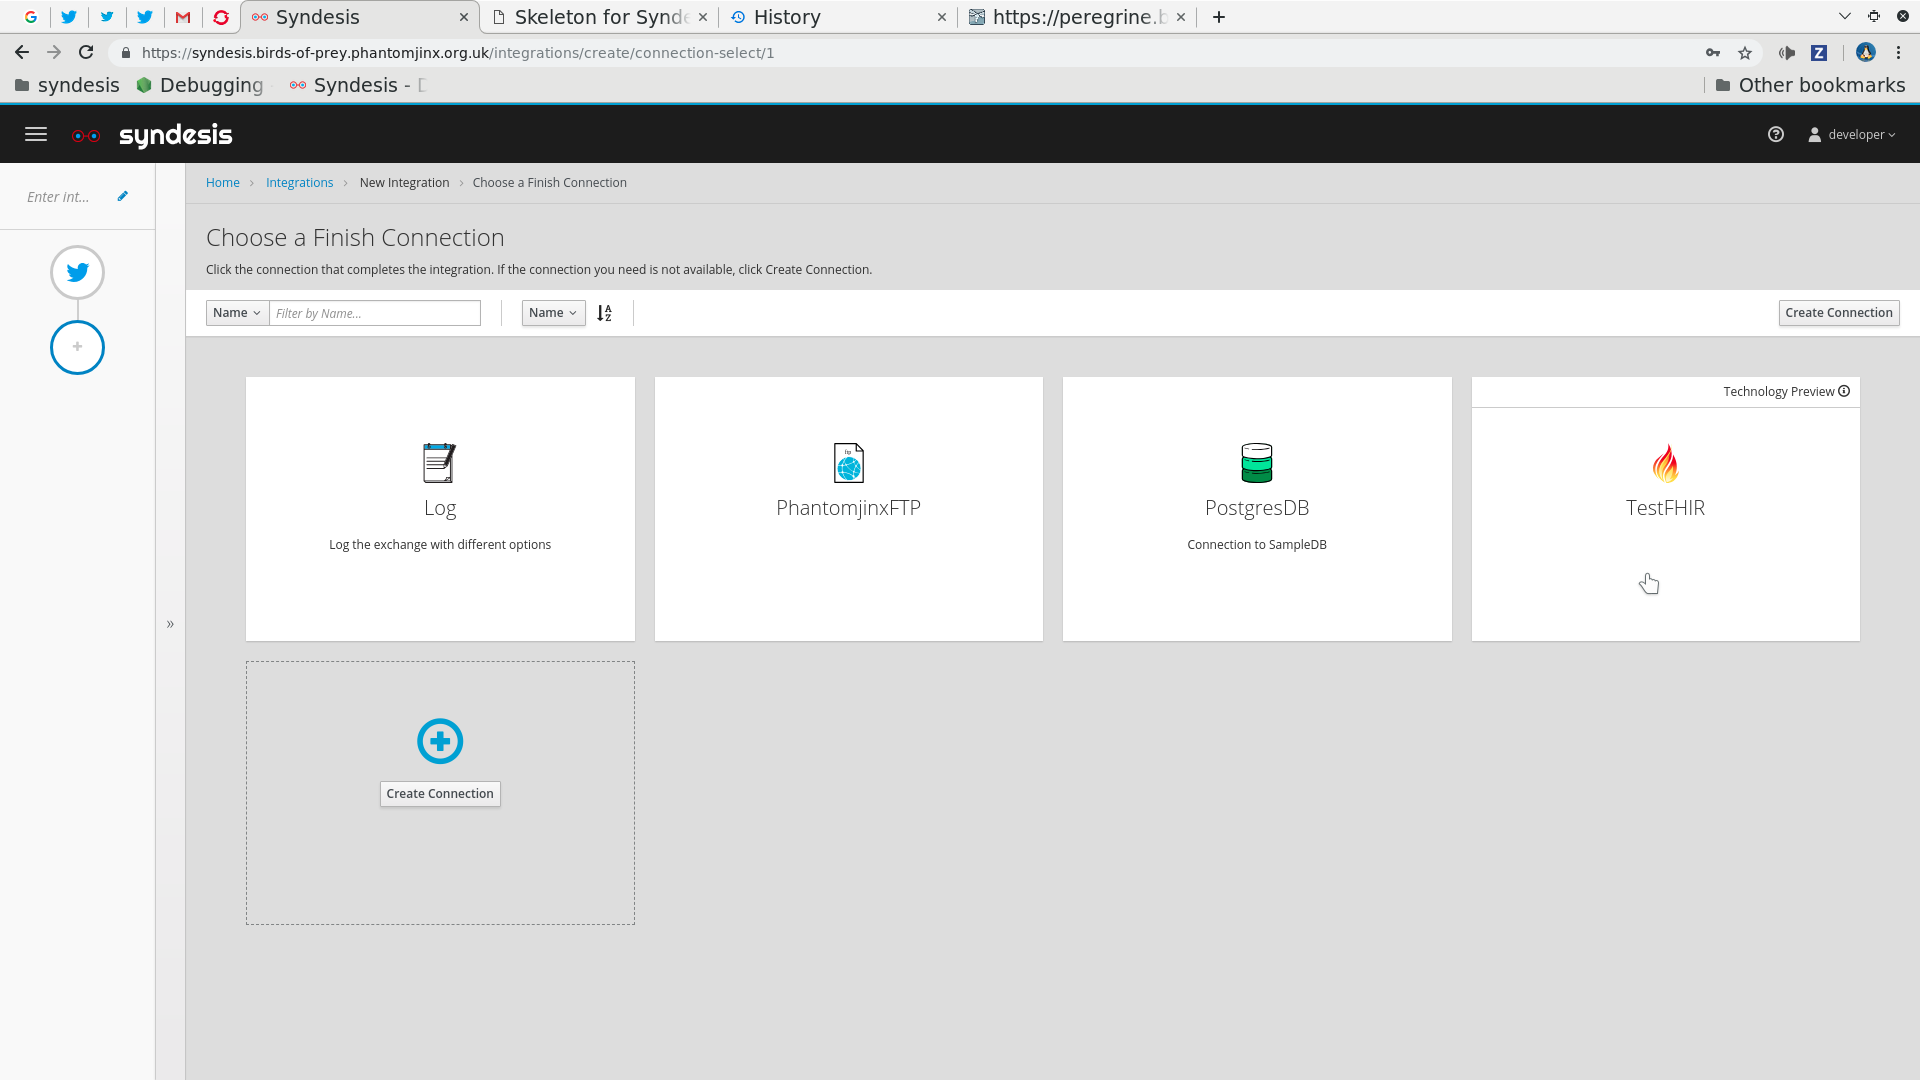Open the pinned Google tab
The image size is (1920, 1080).
click(x=31, y=17)
